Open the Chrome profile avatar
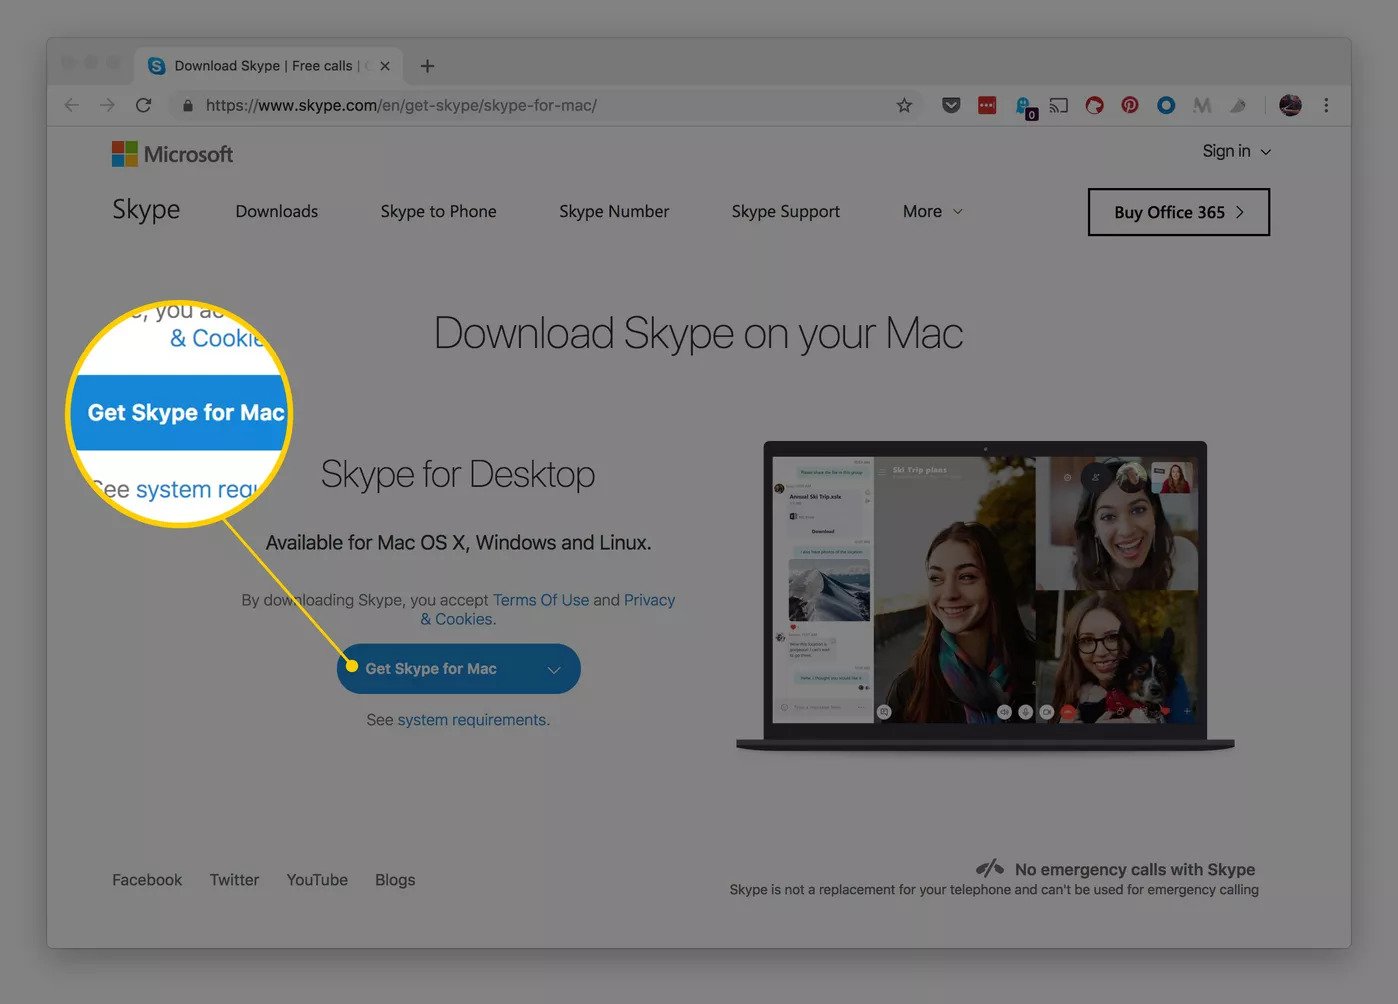The width and height of the screenshot is (1398, 1004). pyautogui.click(x=1290, y=105)
